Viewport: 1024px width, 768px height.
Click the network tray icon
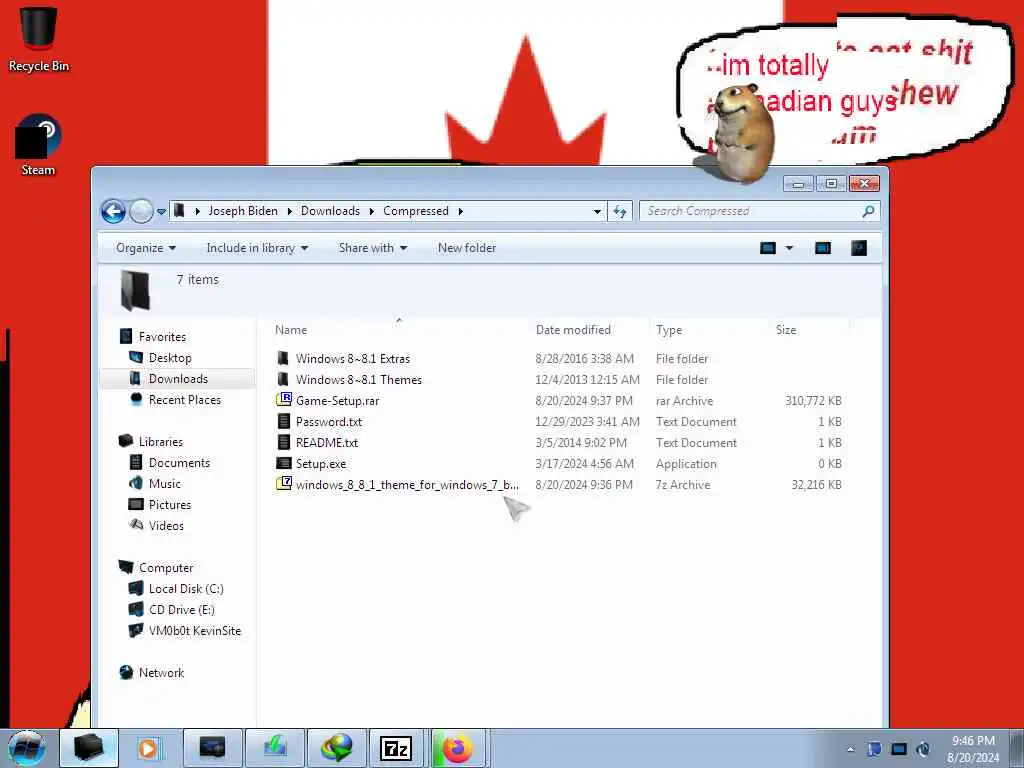(899, 749)
